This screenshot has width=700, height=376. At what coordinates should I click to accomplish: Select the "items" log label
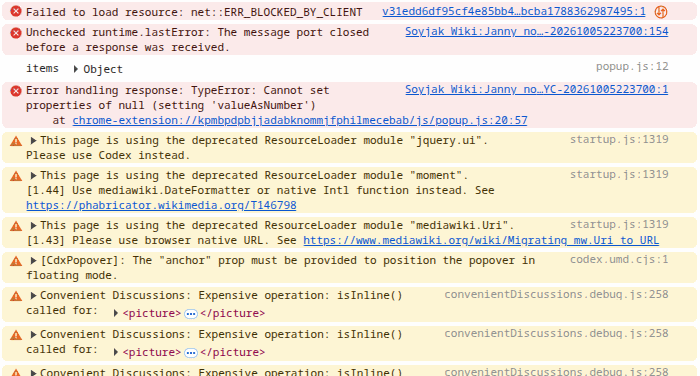coord(42,68)
